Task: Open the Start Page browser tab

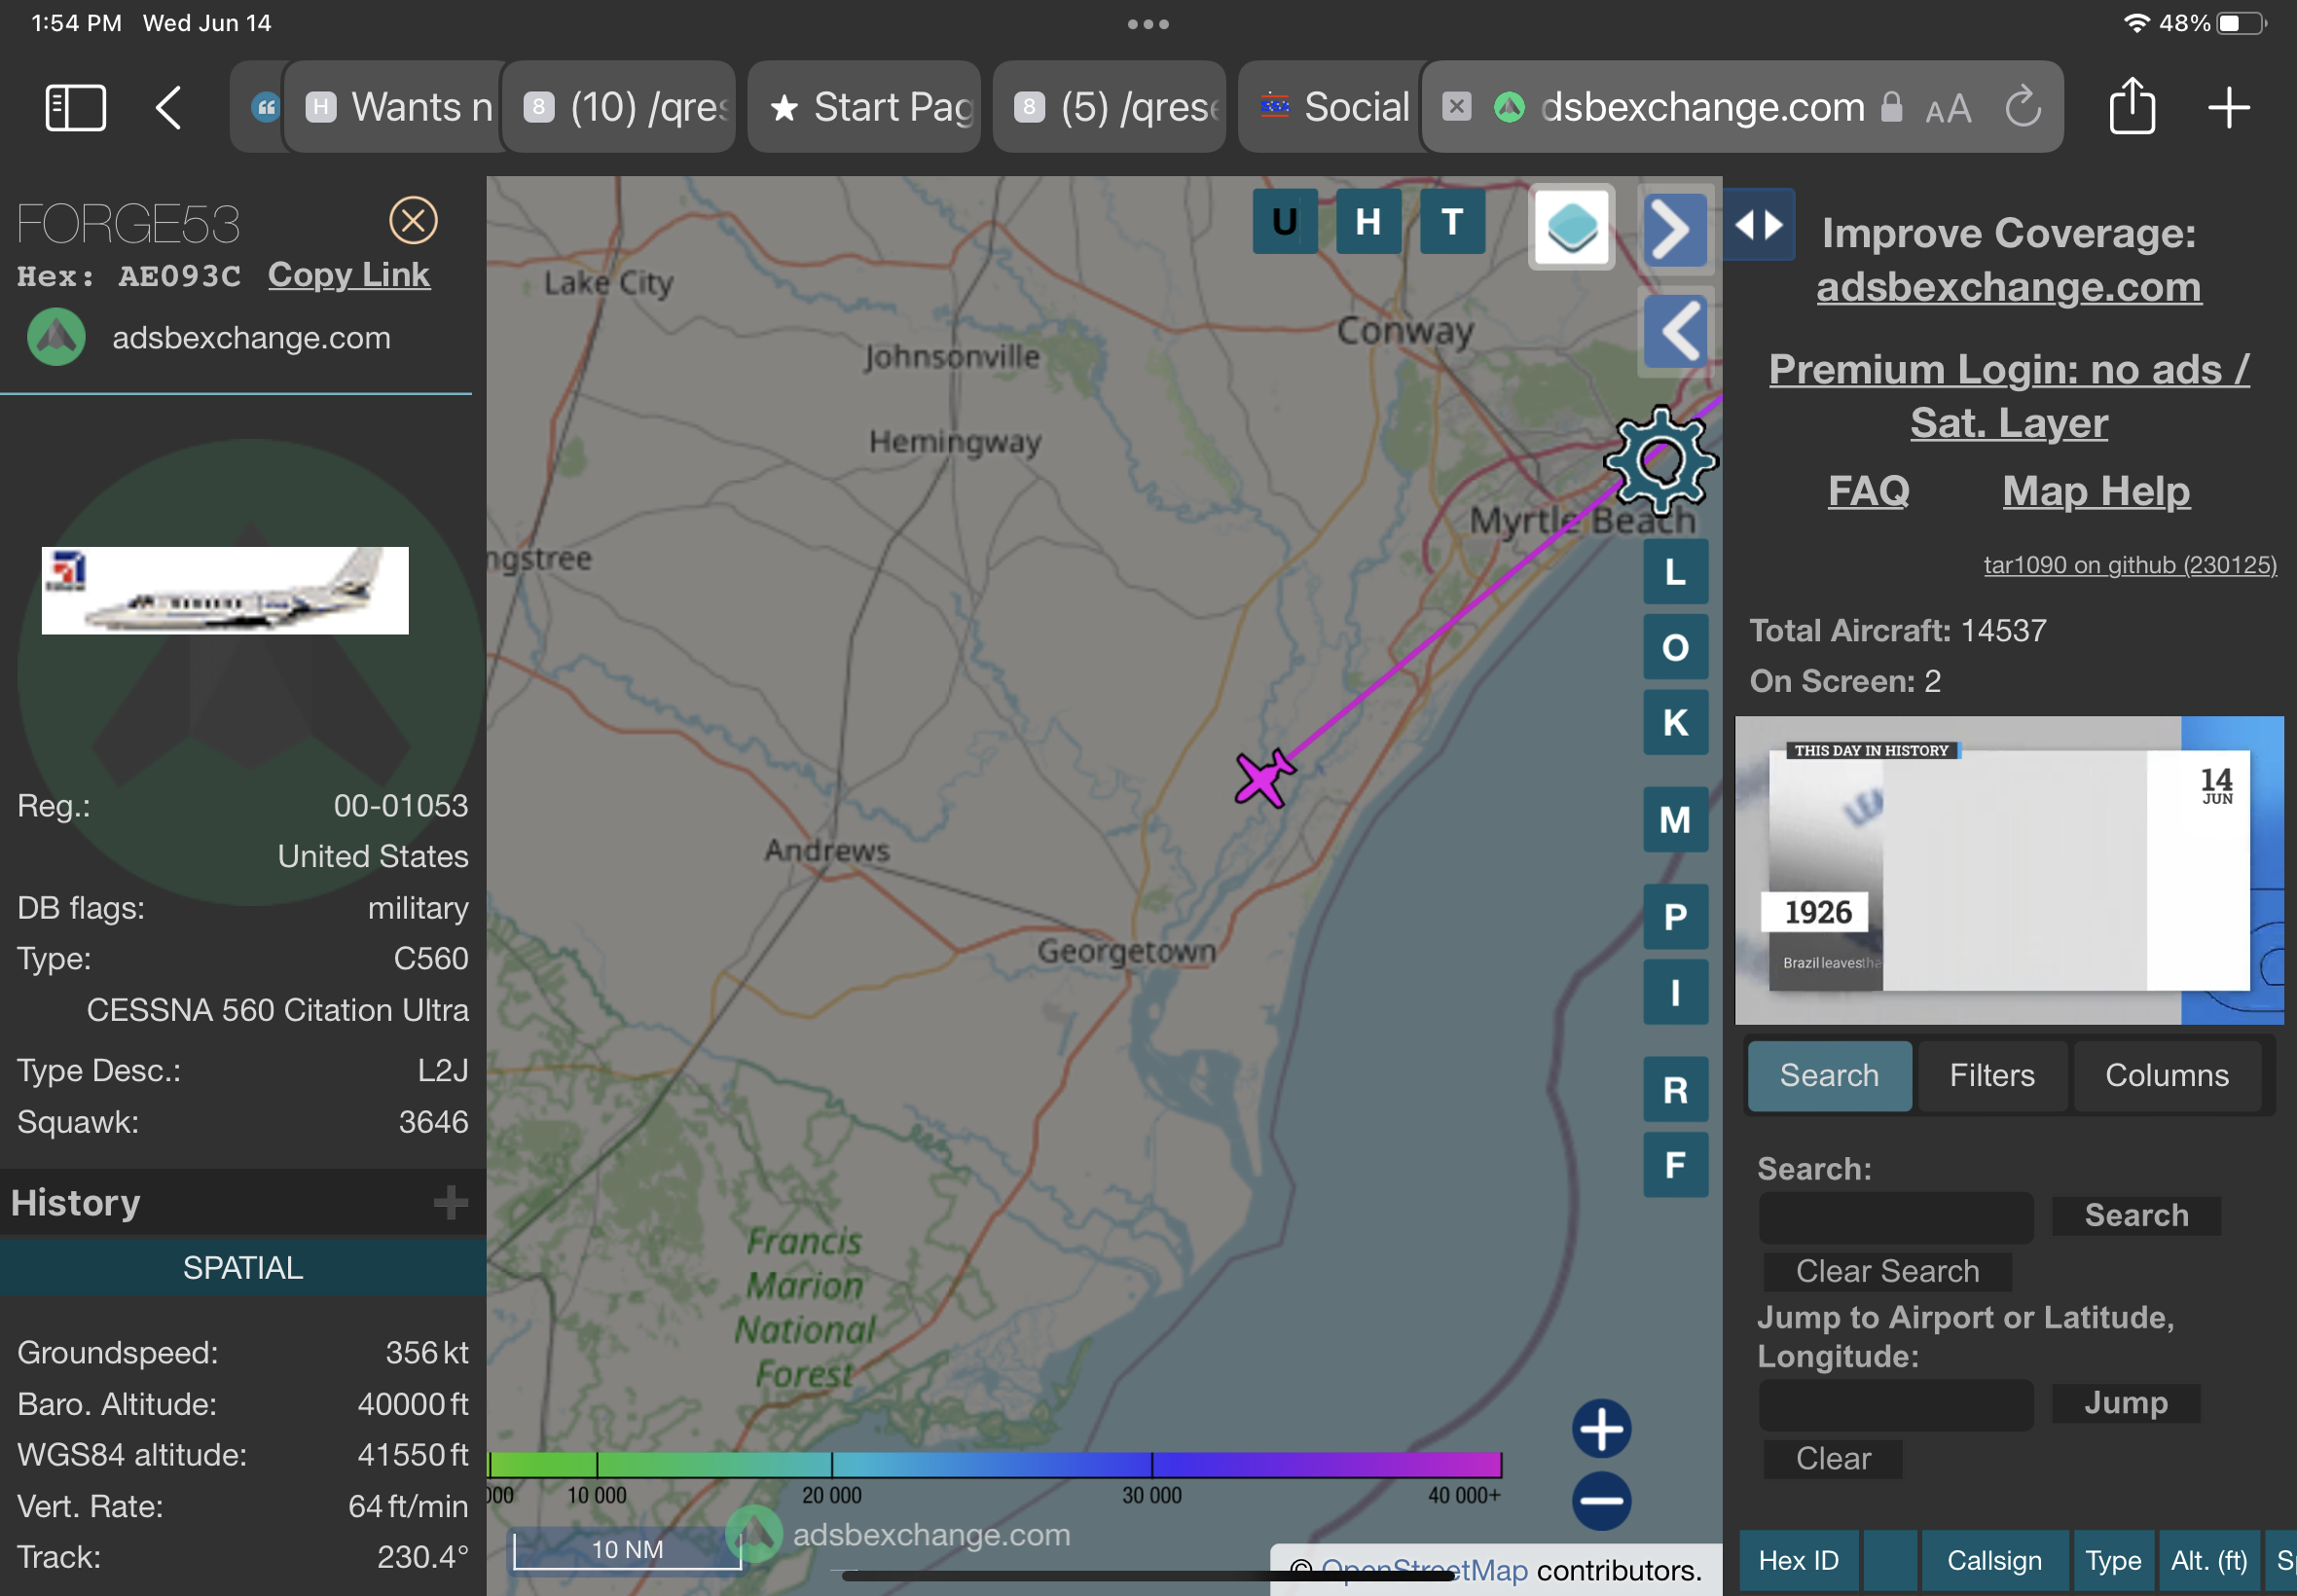Action: (x=865, y=107)
